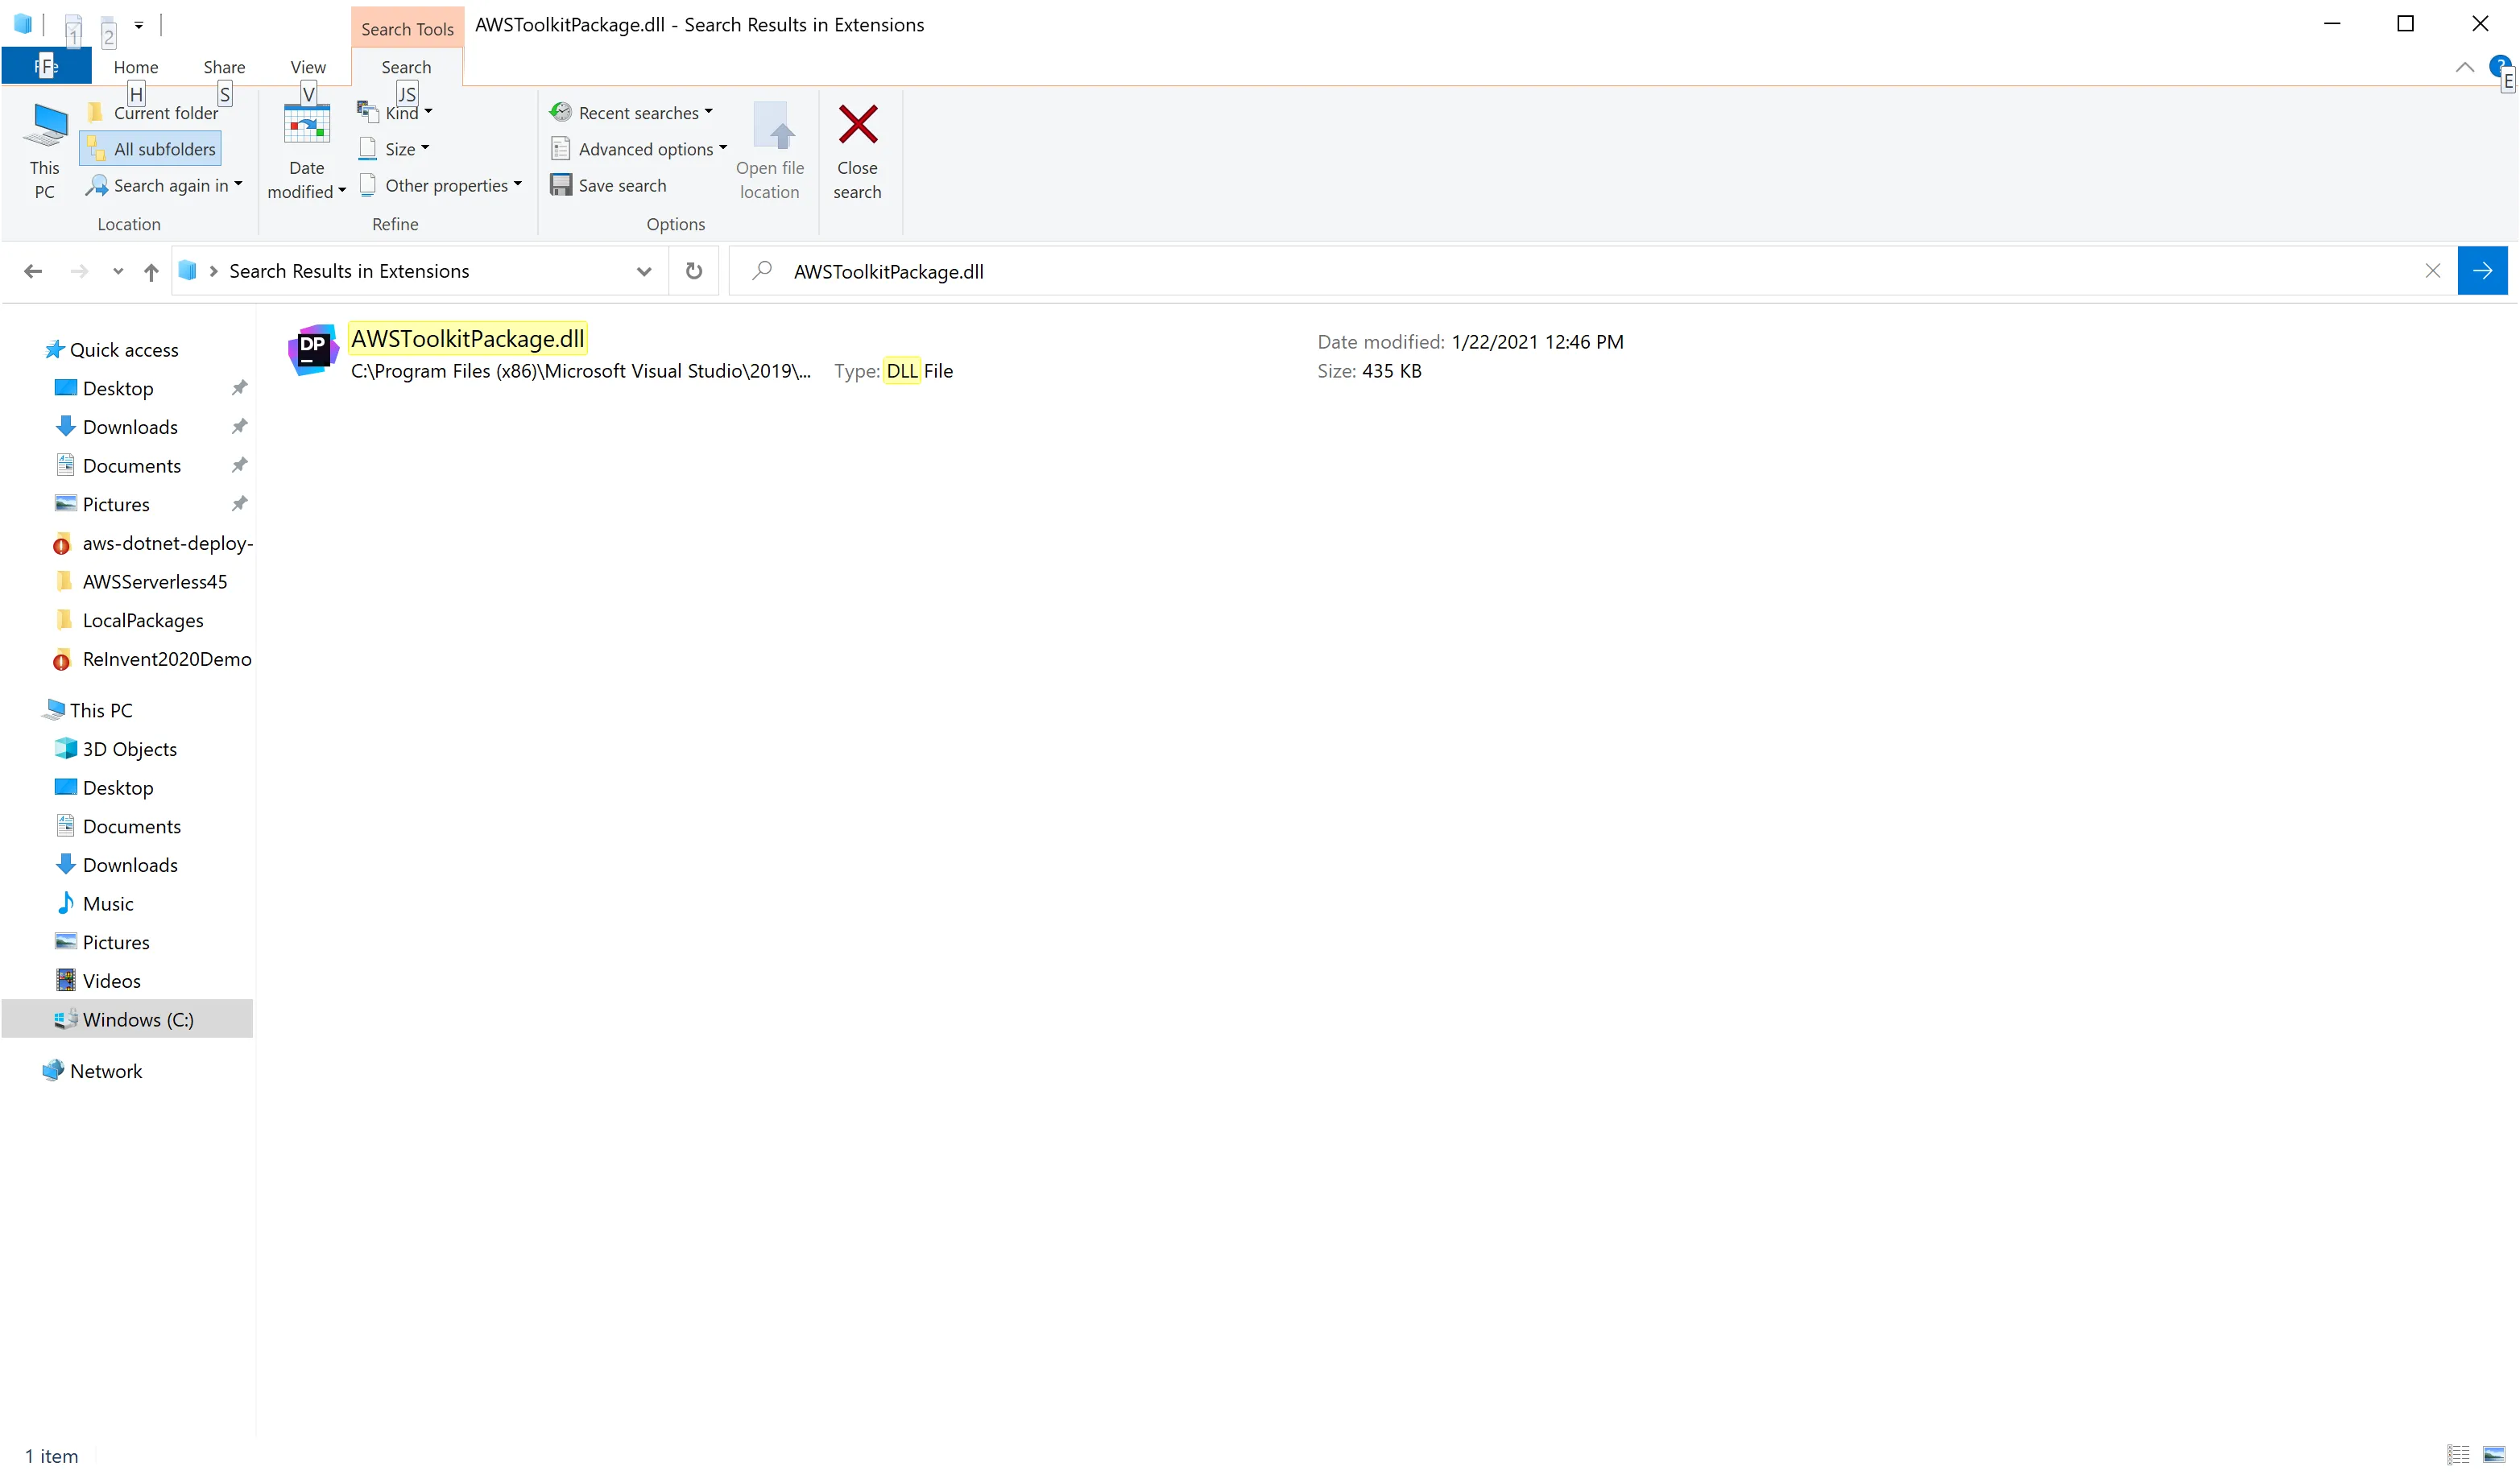Viewport: 2520px width, 1475px height.
Task: Go up one folder level arrow
Action: pyautogui.click(x=151, y=271)
